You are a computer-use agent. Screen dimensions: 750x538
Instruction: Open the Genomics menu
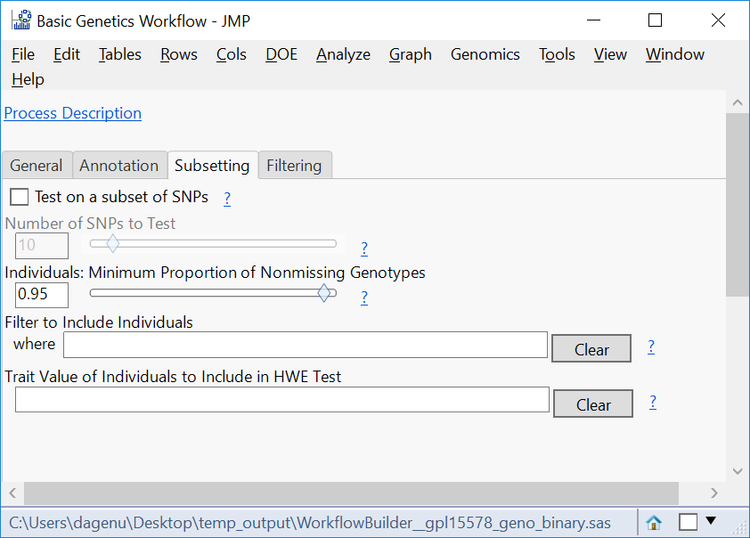pyautogui.click(x=485, y=54)
